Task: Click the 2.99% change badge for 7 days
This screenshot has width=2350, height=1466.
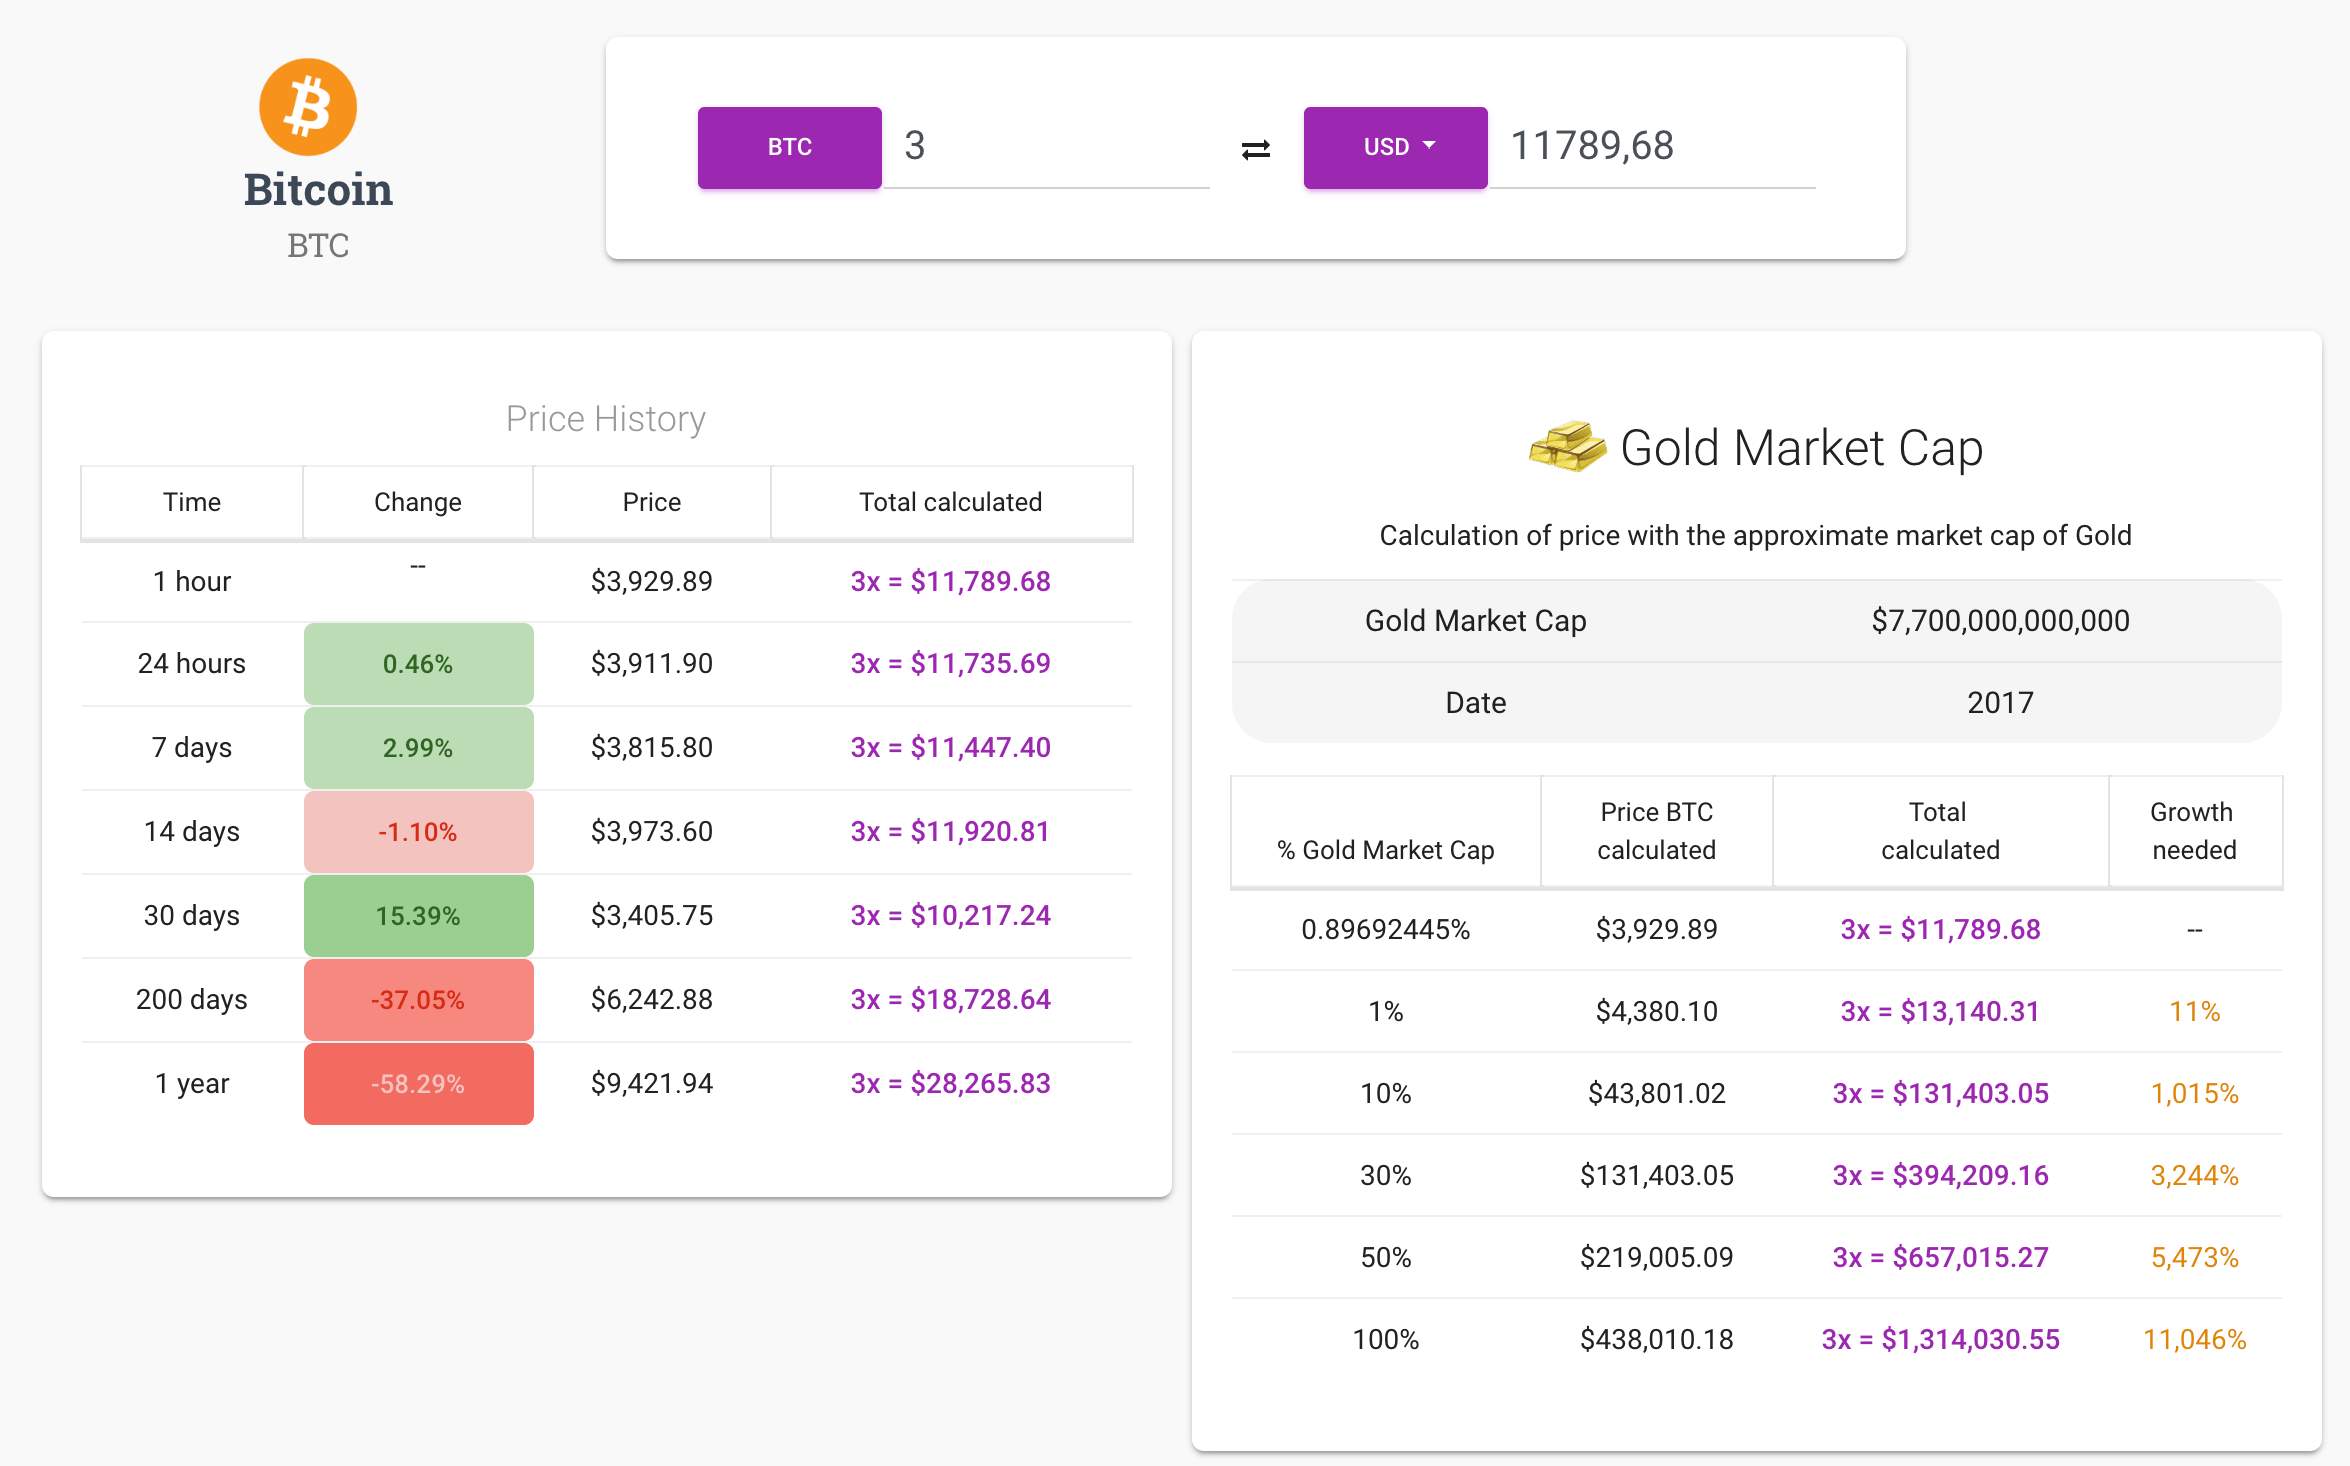Action: (x=418, y=747)
